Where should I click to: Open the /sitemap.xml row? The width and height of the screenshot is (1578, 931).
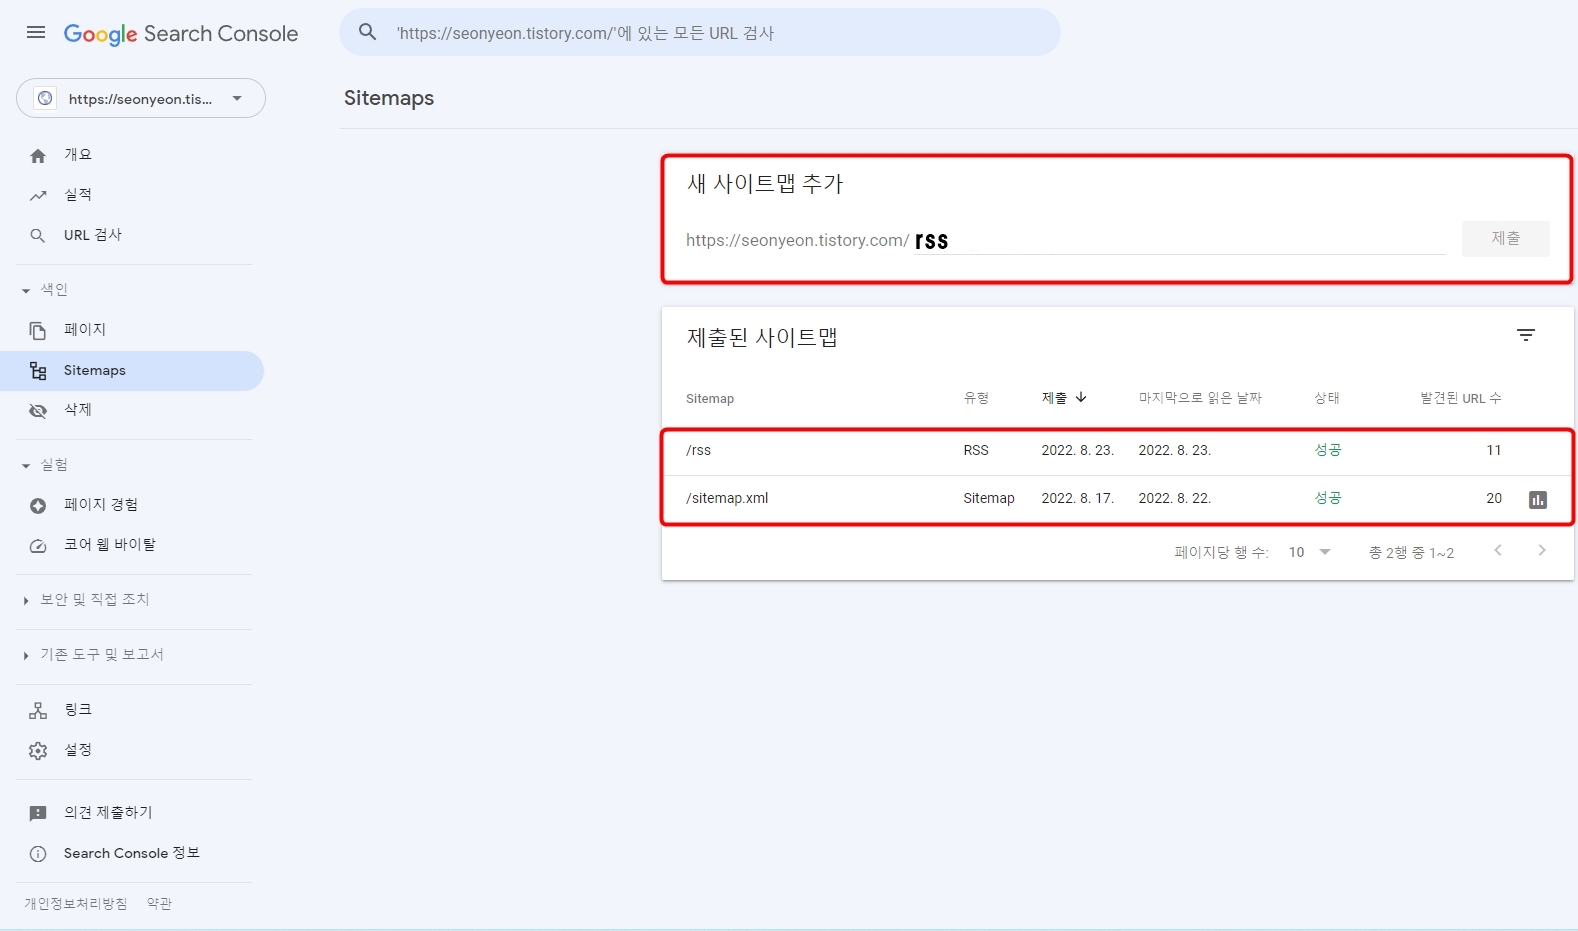coord(1118,499)
